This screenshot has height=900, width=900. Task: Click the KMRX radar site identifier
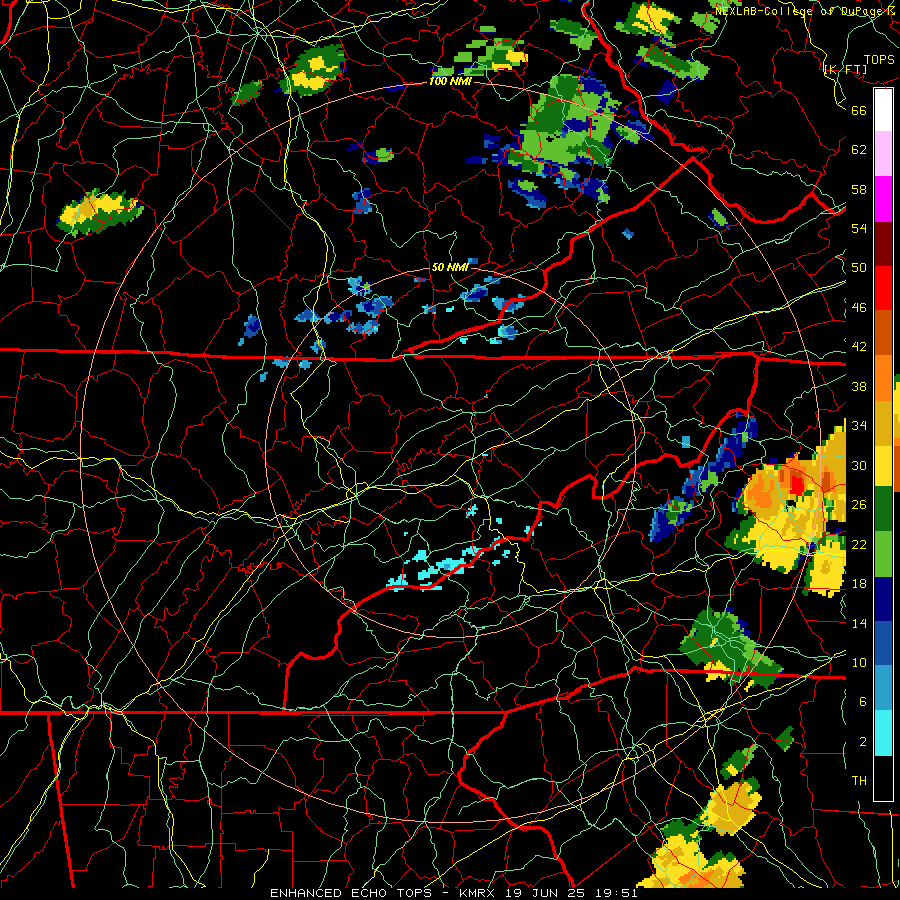click(479, 893)
